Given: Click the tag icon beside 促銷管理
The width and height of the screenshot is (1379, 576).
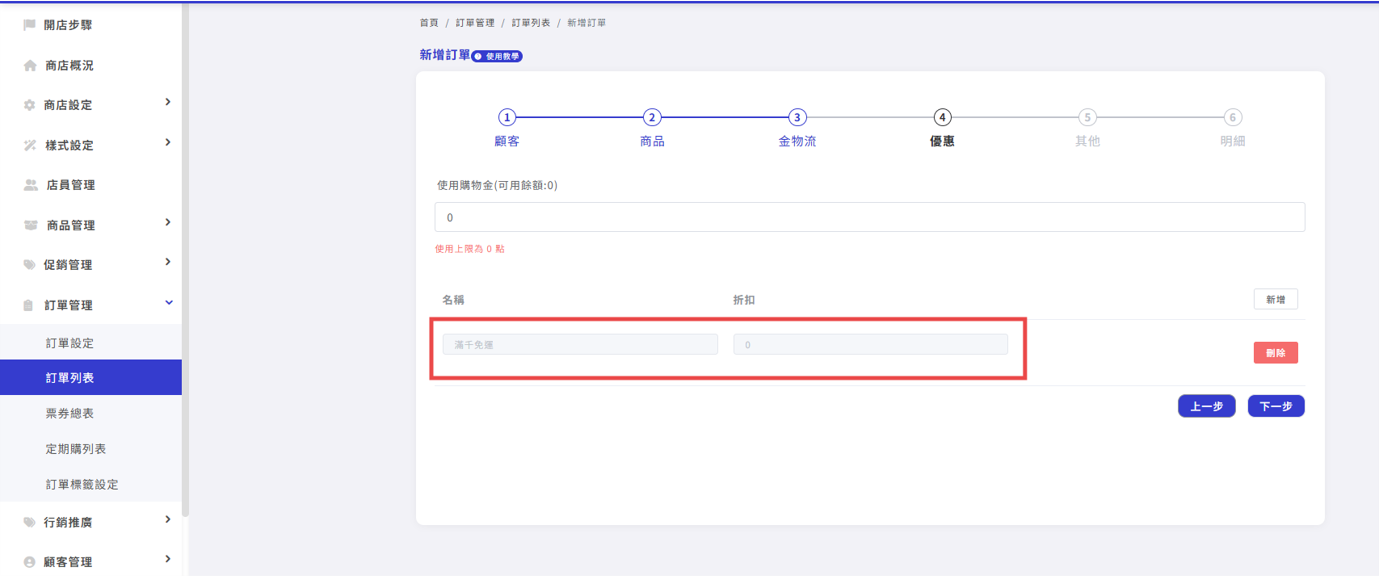Looking at the screenshot, I should tap(29, 265).
